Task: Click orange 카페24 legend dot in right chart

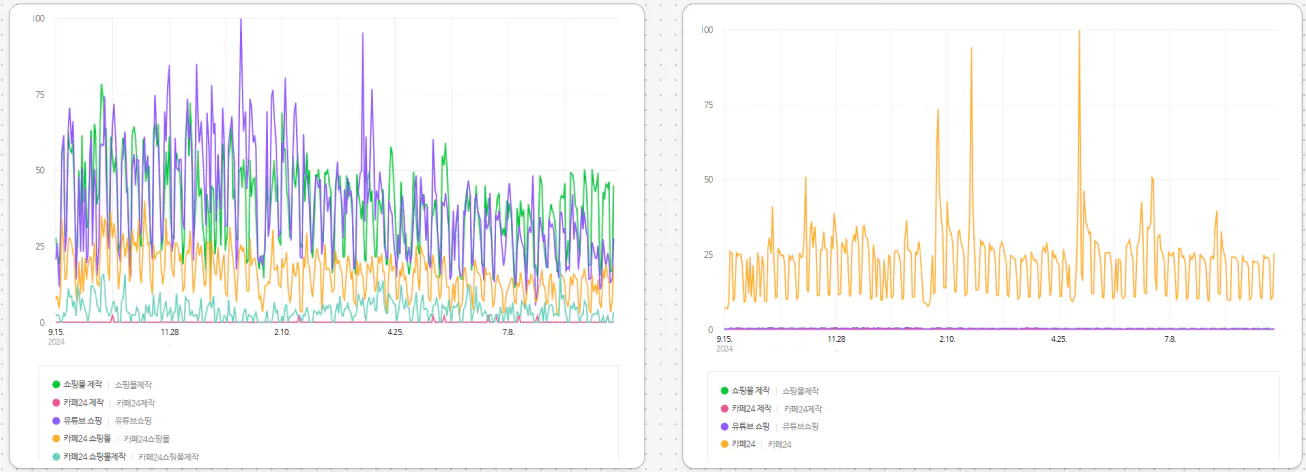Action: click(725, 443)
